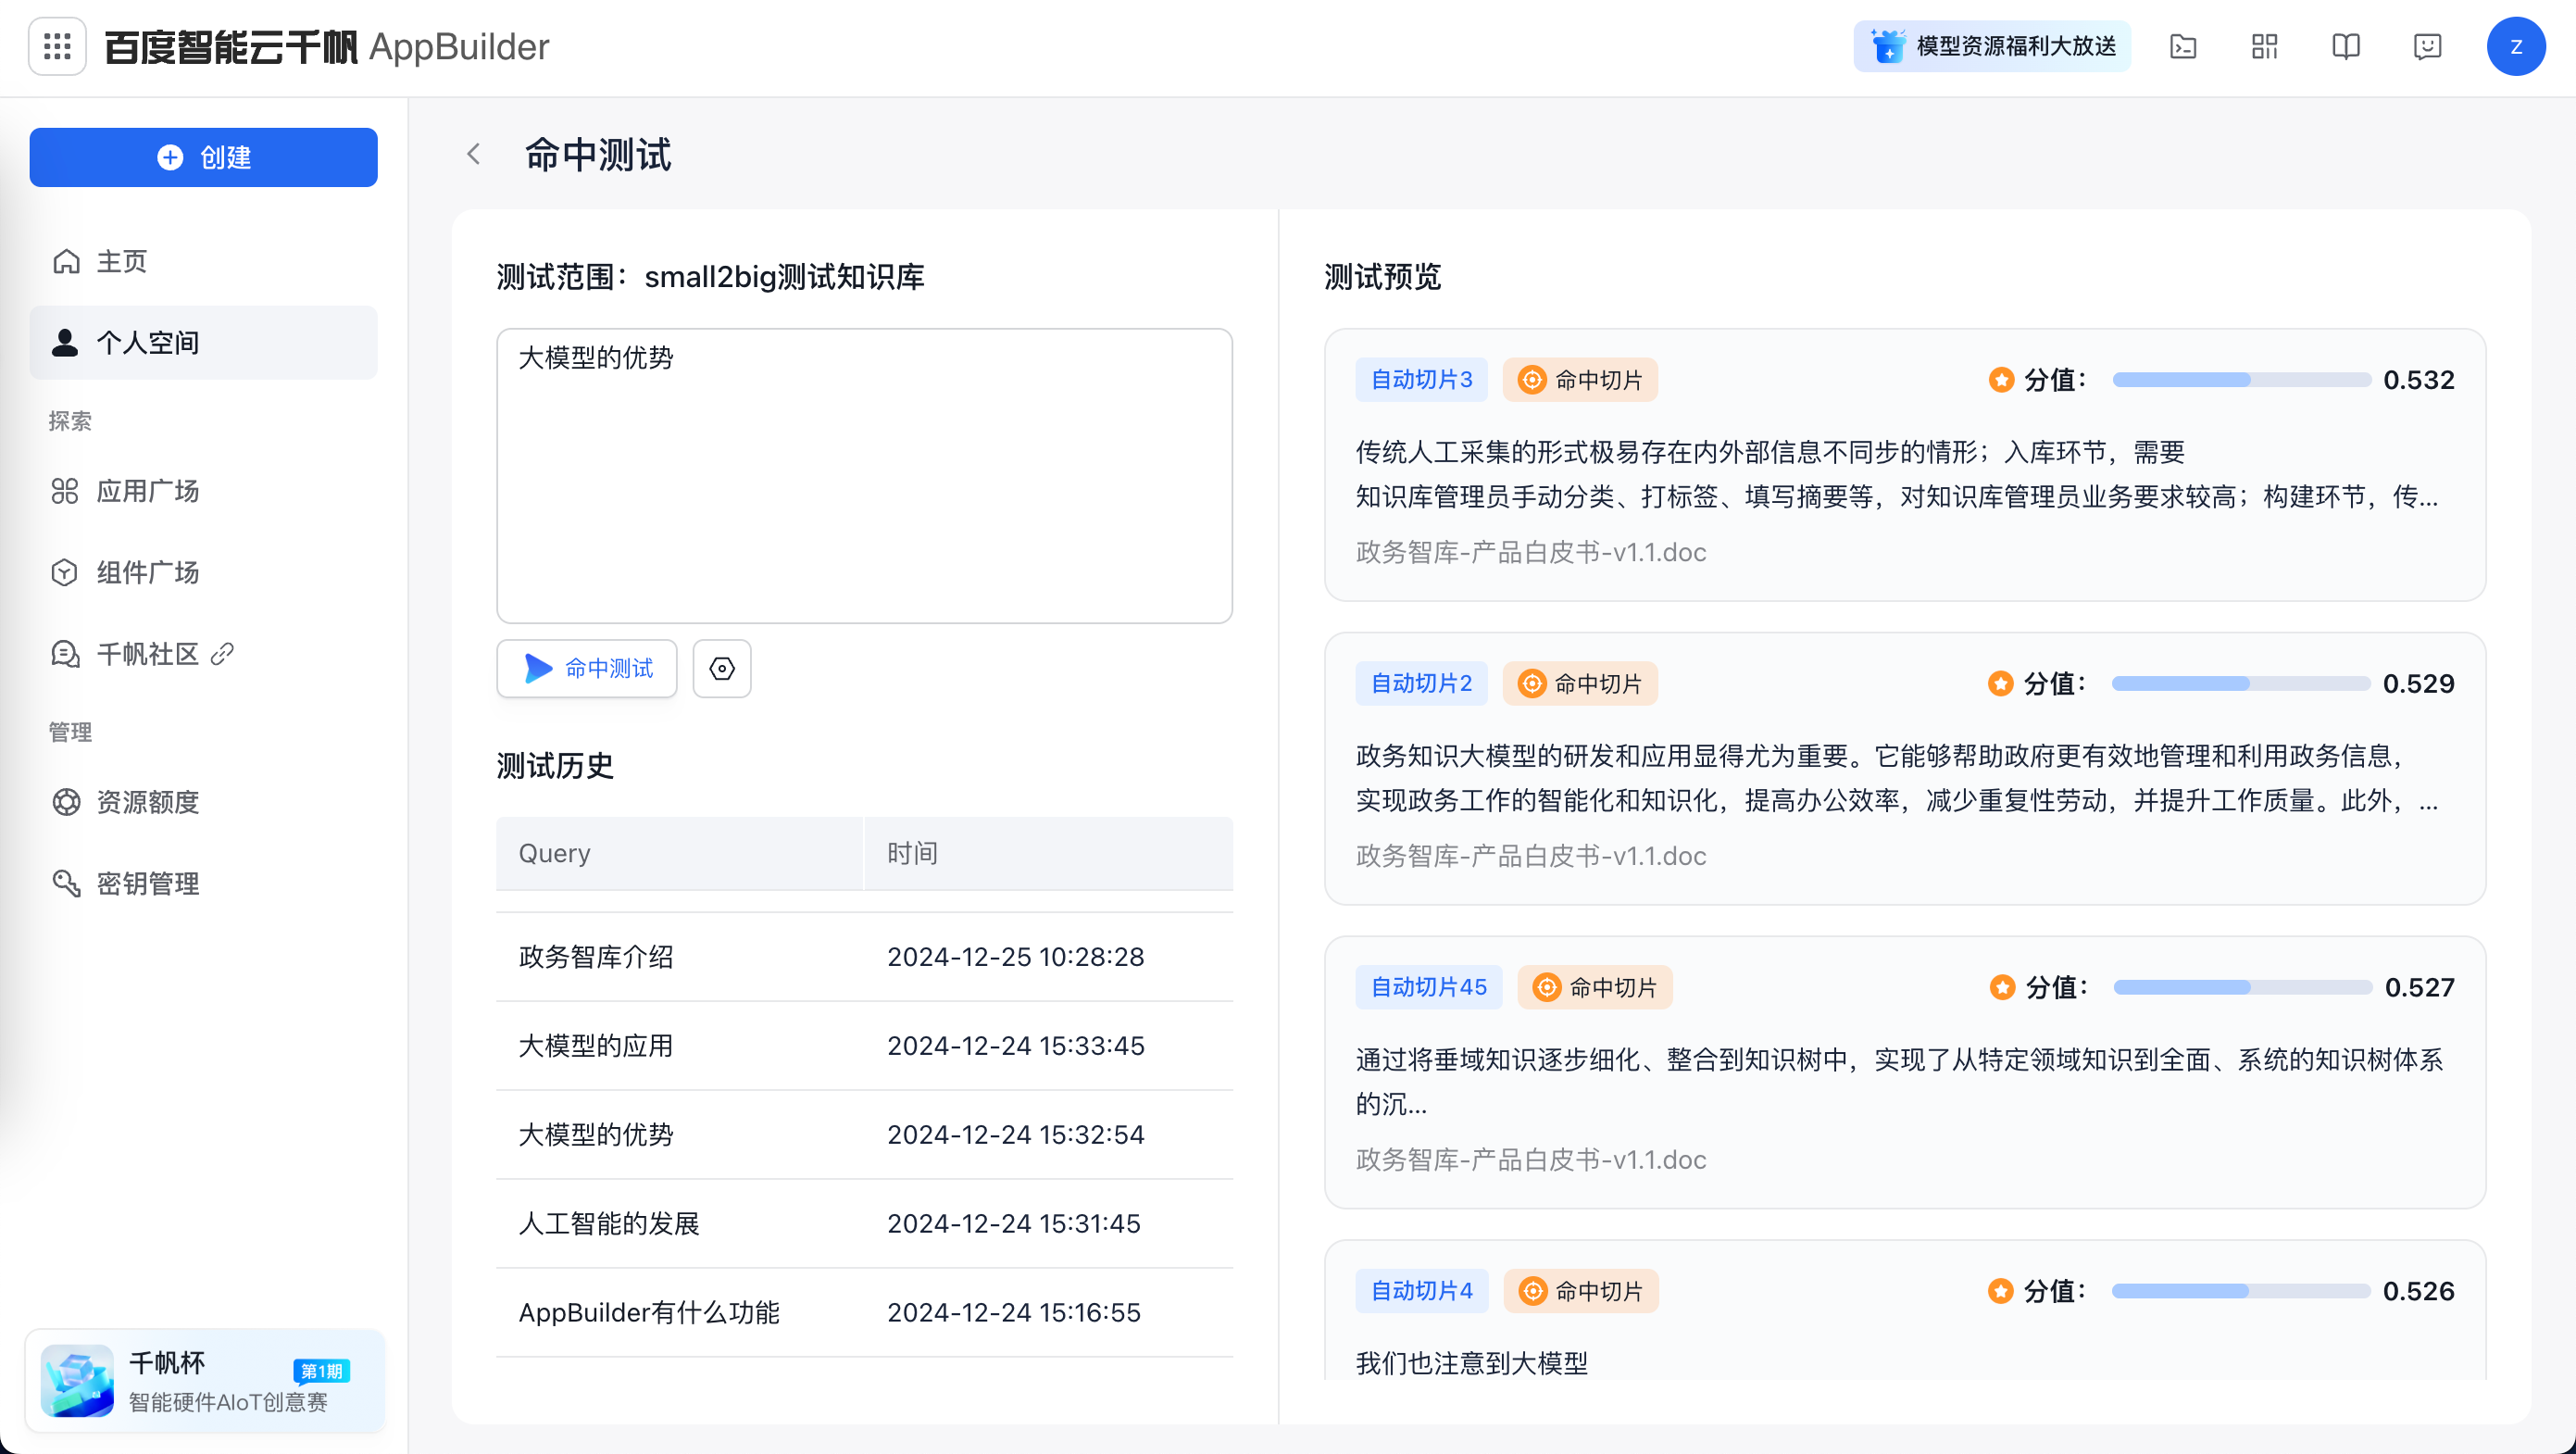The image size is (2576, 1454).
Task: Click the 密钥管理 key icon
Action: pos(66,883)
